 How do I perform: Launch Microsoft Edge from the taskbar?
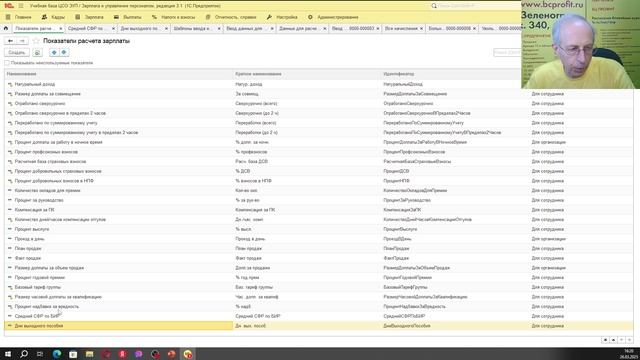(57, 354)
